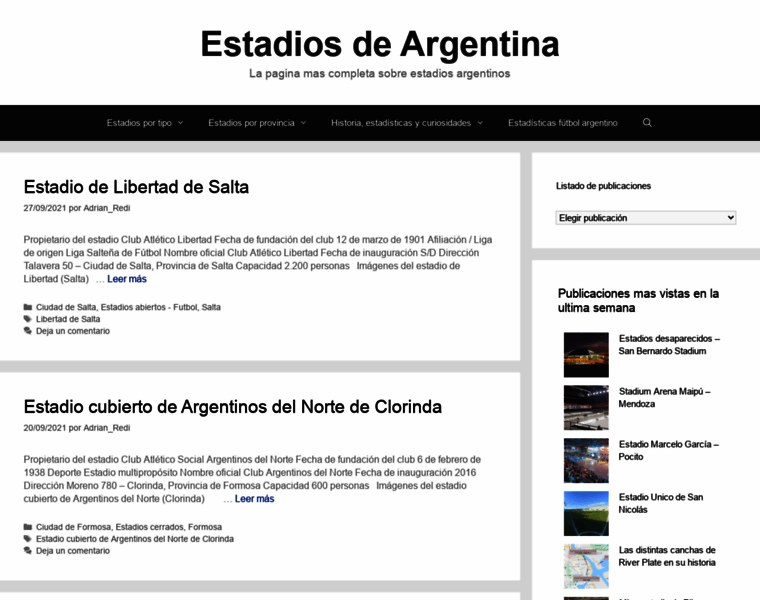The image size is (760, 600).
Task: Open the Elegir publicación dropdown
Action: [646, 218]
